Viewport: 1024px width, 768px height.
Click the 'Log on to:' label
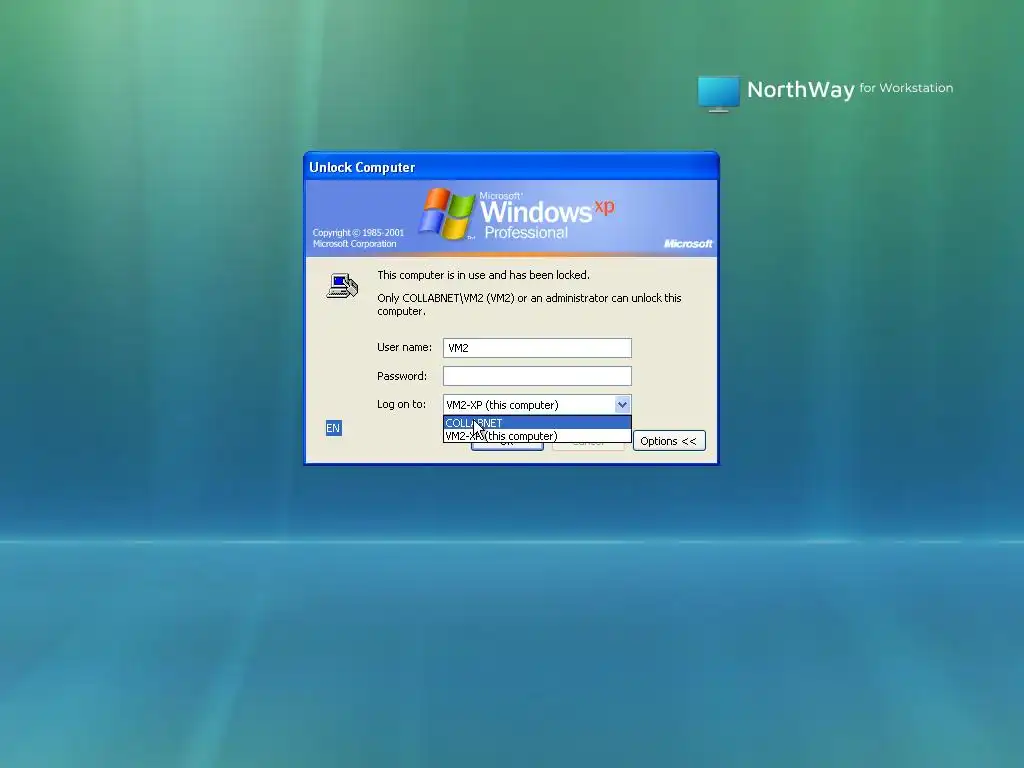click(x=401, y=404)
